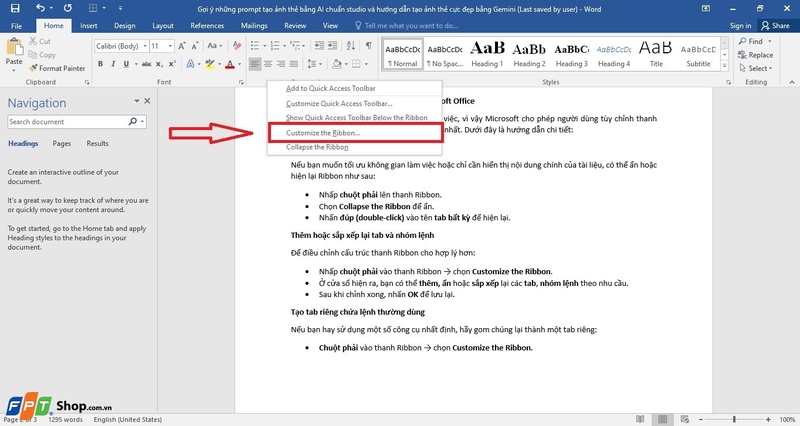
Task: Toggle Underline formatting
Action: (x=126, y=64)
